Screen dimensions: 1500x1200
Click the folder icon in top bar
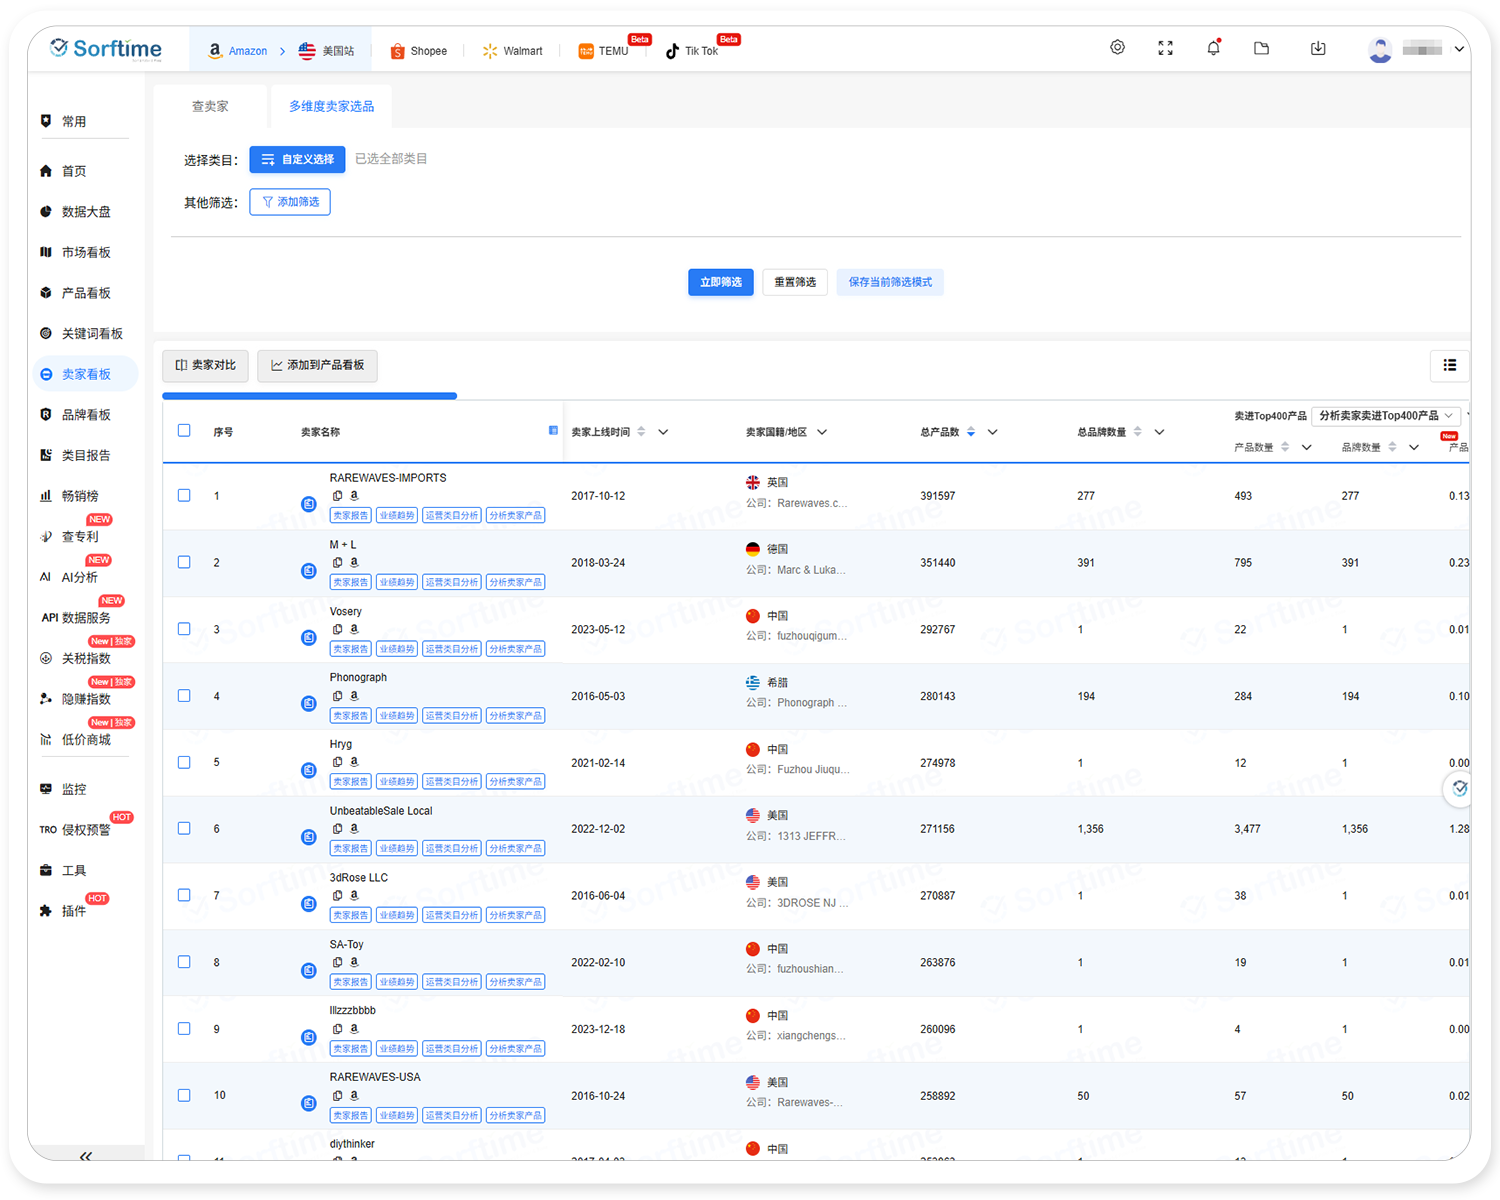pyautogui.click(x=1261, y=48)
